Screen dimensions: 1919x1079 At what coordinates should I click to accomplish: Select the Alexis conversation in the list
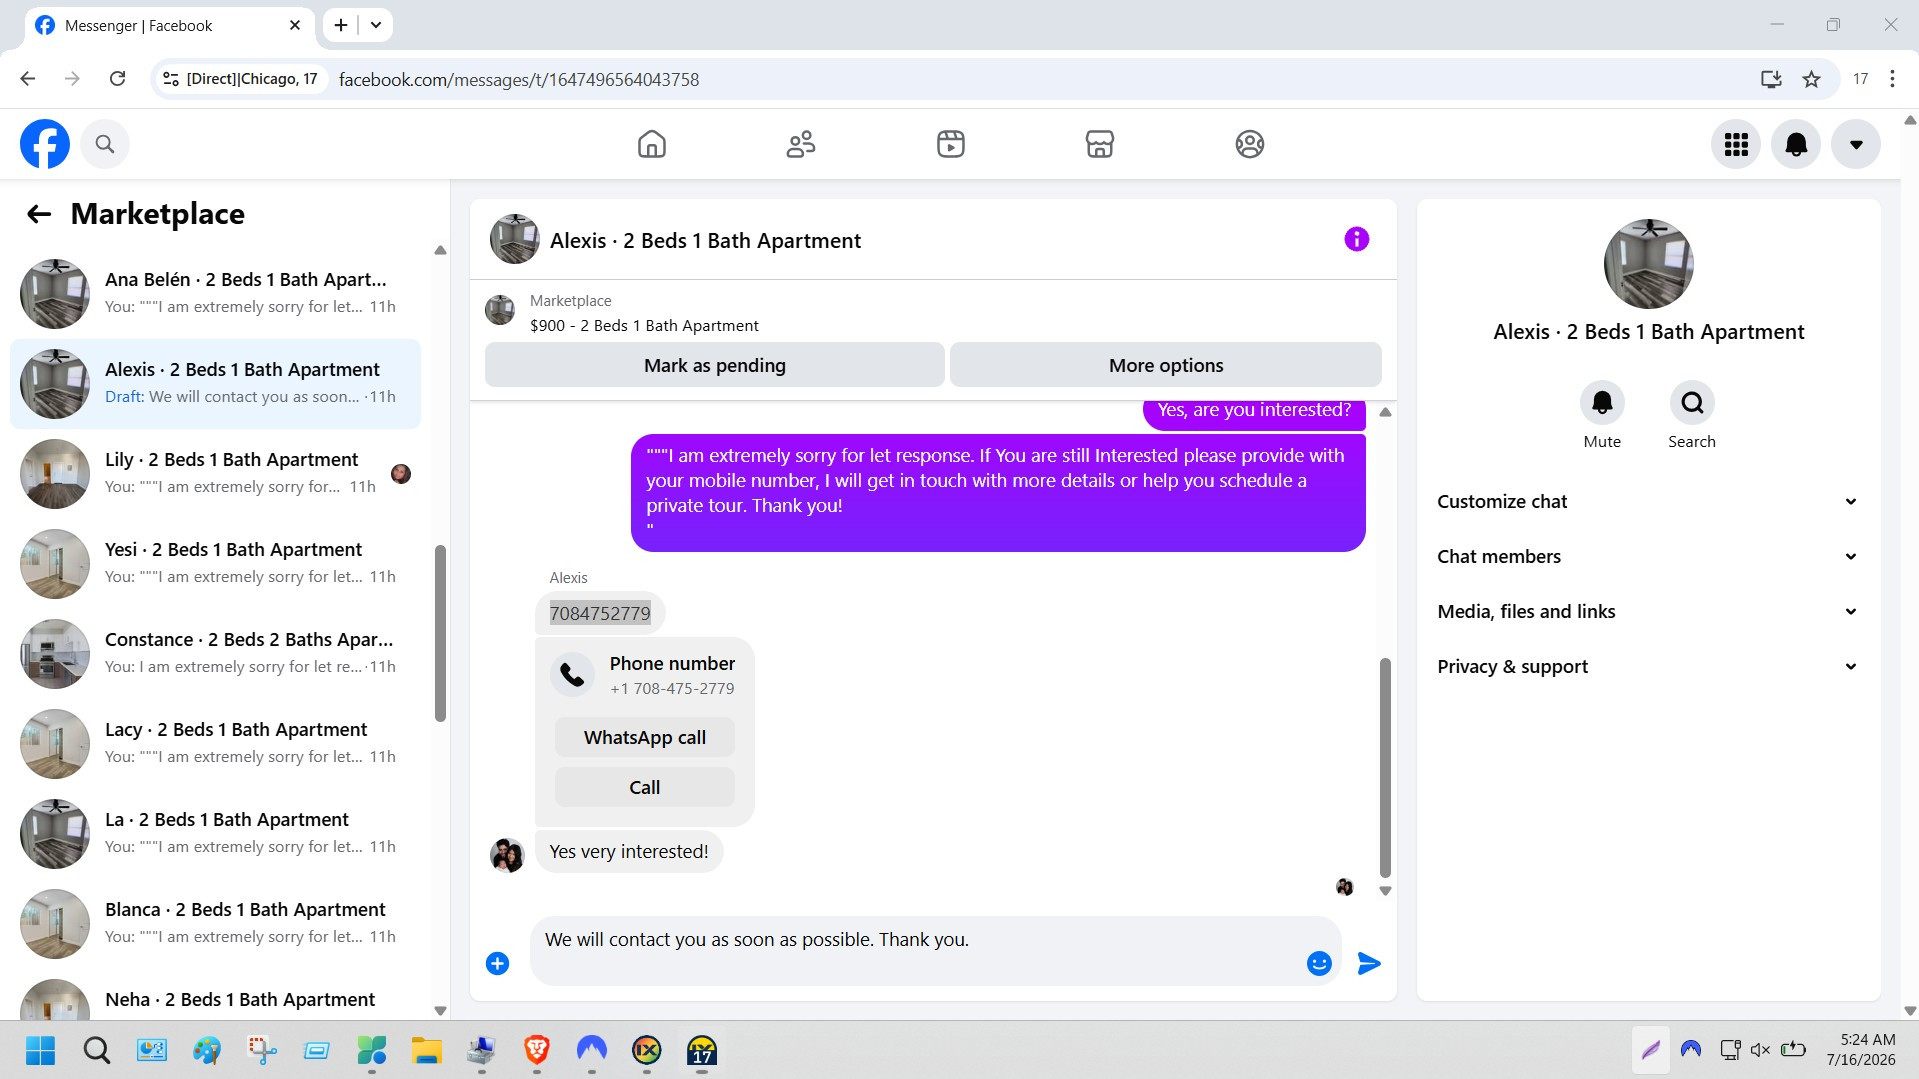coord(215,384)
